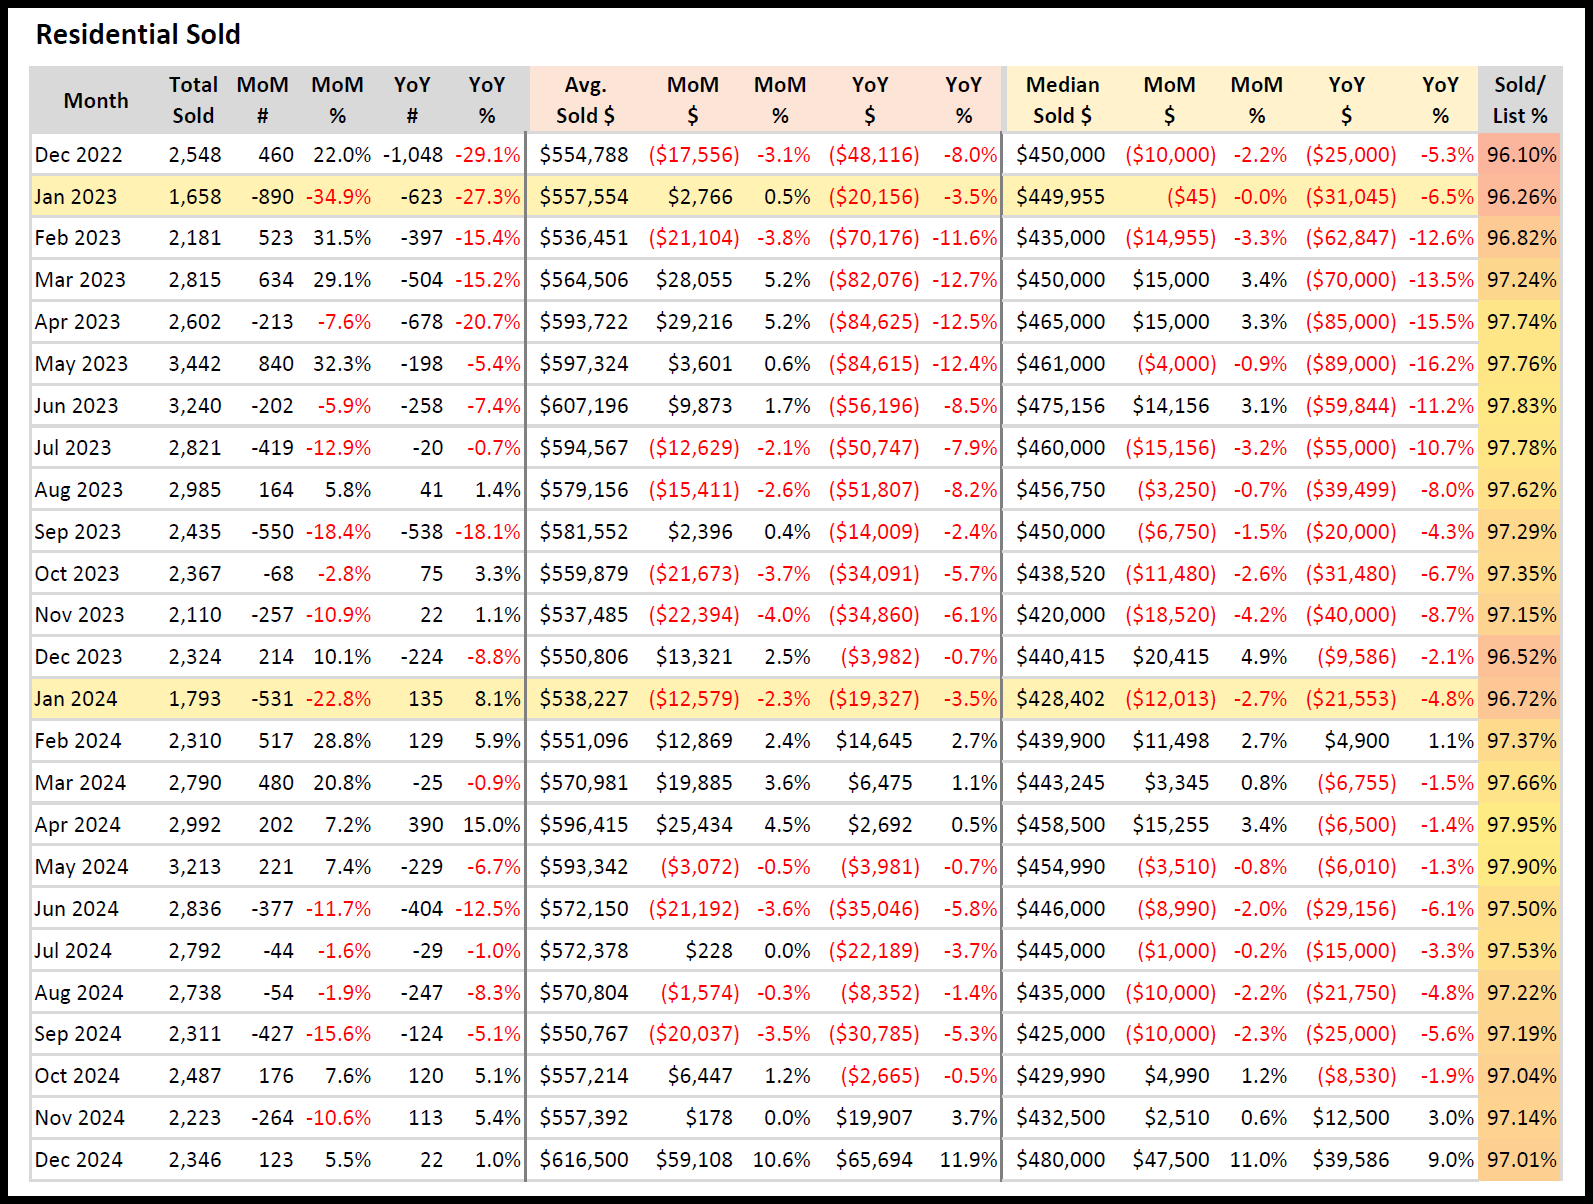
Task: Select the highlighted Jan 2024 month cell
Action: coord(76,699)
